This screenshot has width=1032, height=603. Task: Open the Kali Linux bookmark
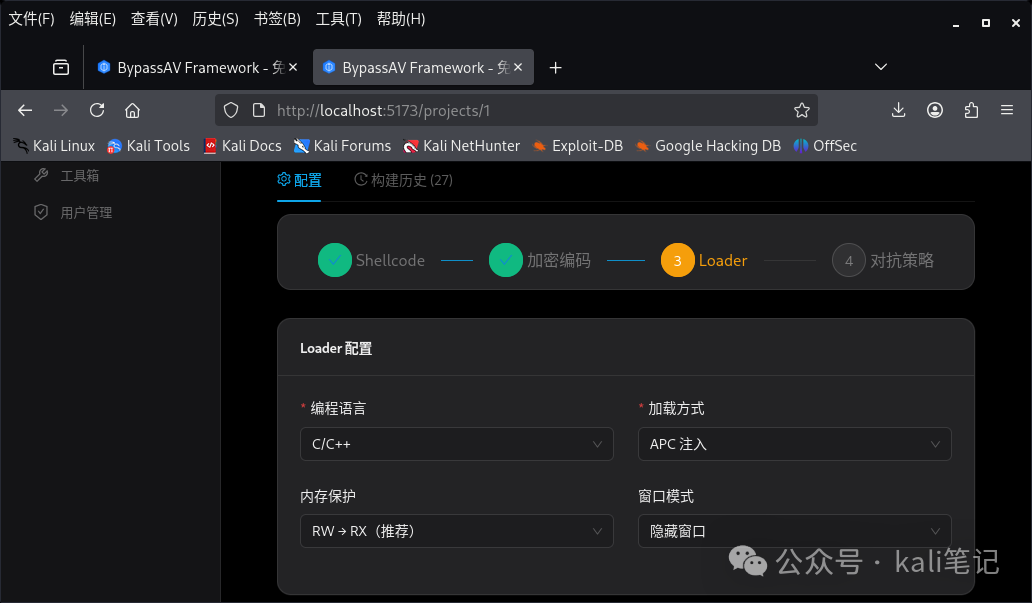54,145
